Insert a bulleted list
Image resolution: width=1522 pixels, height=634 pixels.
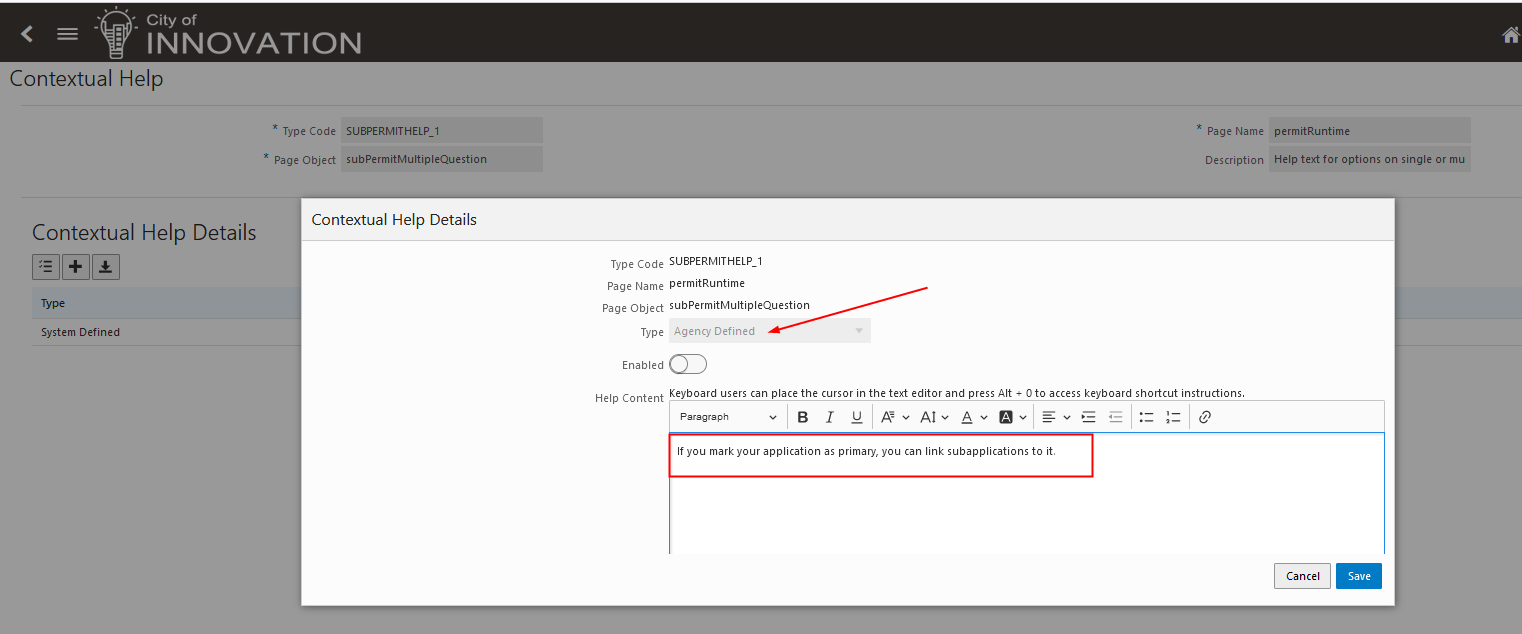[1147, 417]
